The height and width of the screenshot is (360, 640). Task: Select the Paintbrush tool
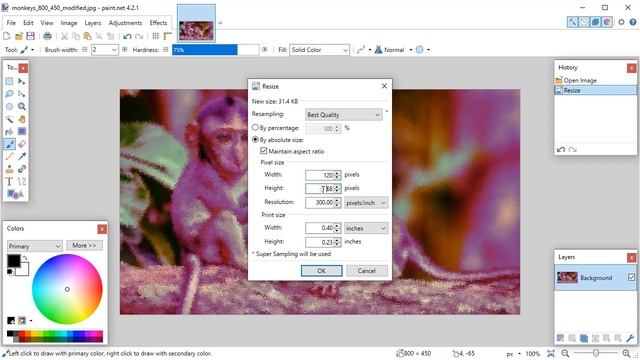point(9,144)
